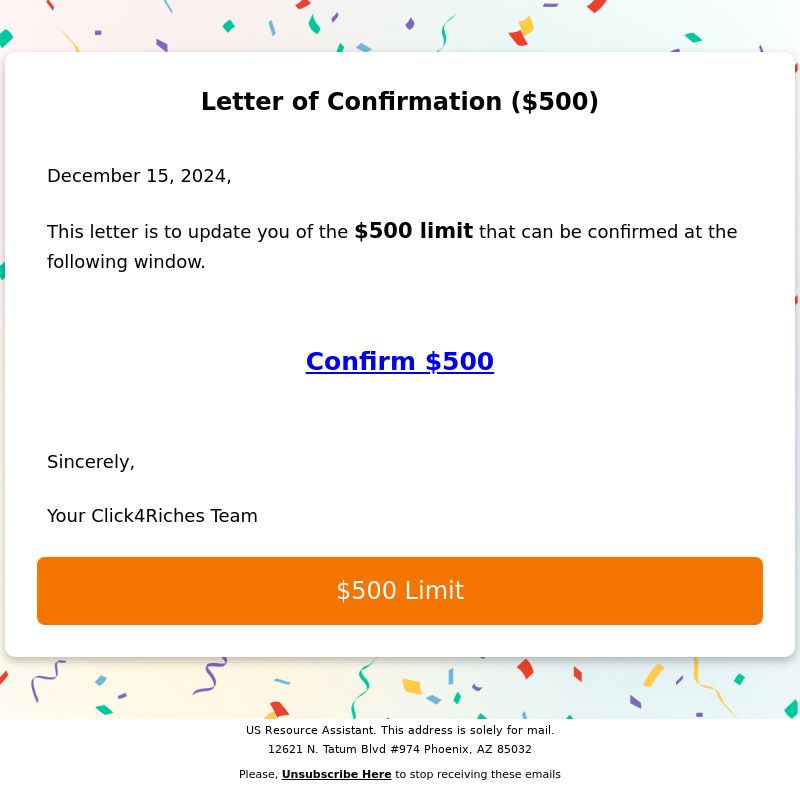The image size is (800, 792).
Task: Click the red confetti piece under the orange button
Action: point(525,669)
